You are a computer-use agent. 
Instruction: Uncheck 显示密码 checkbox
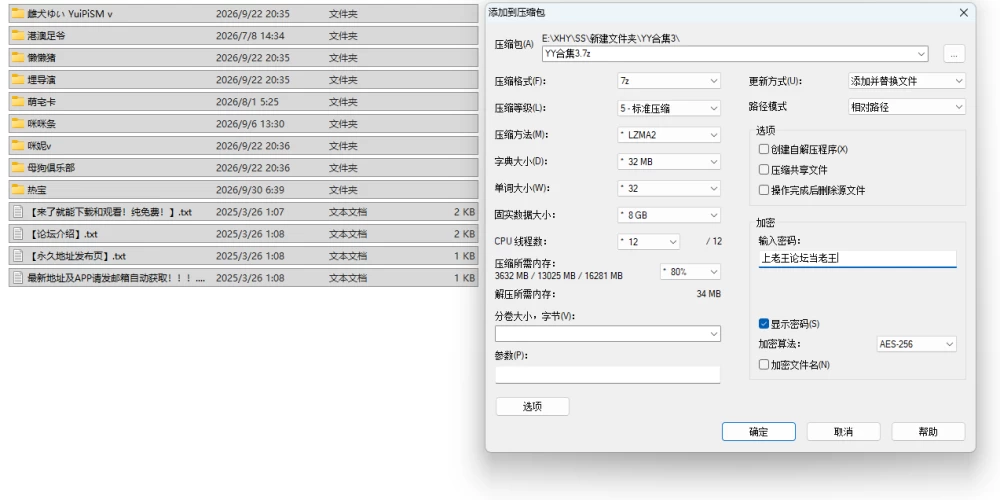(763, 324)
